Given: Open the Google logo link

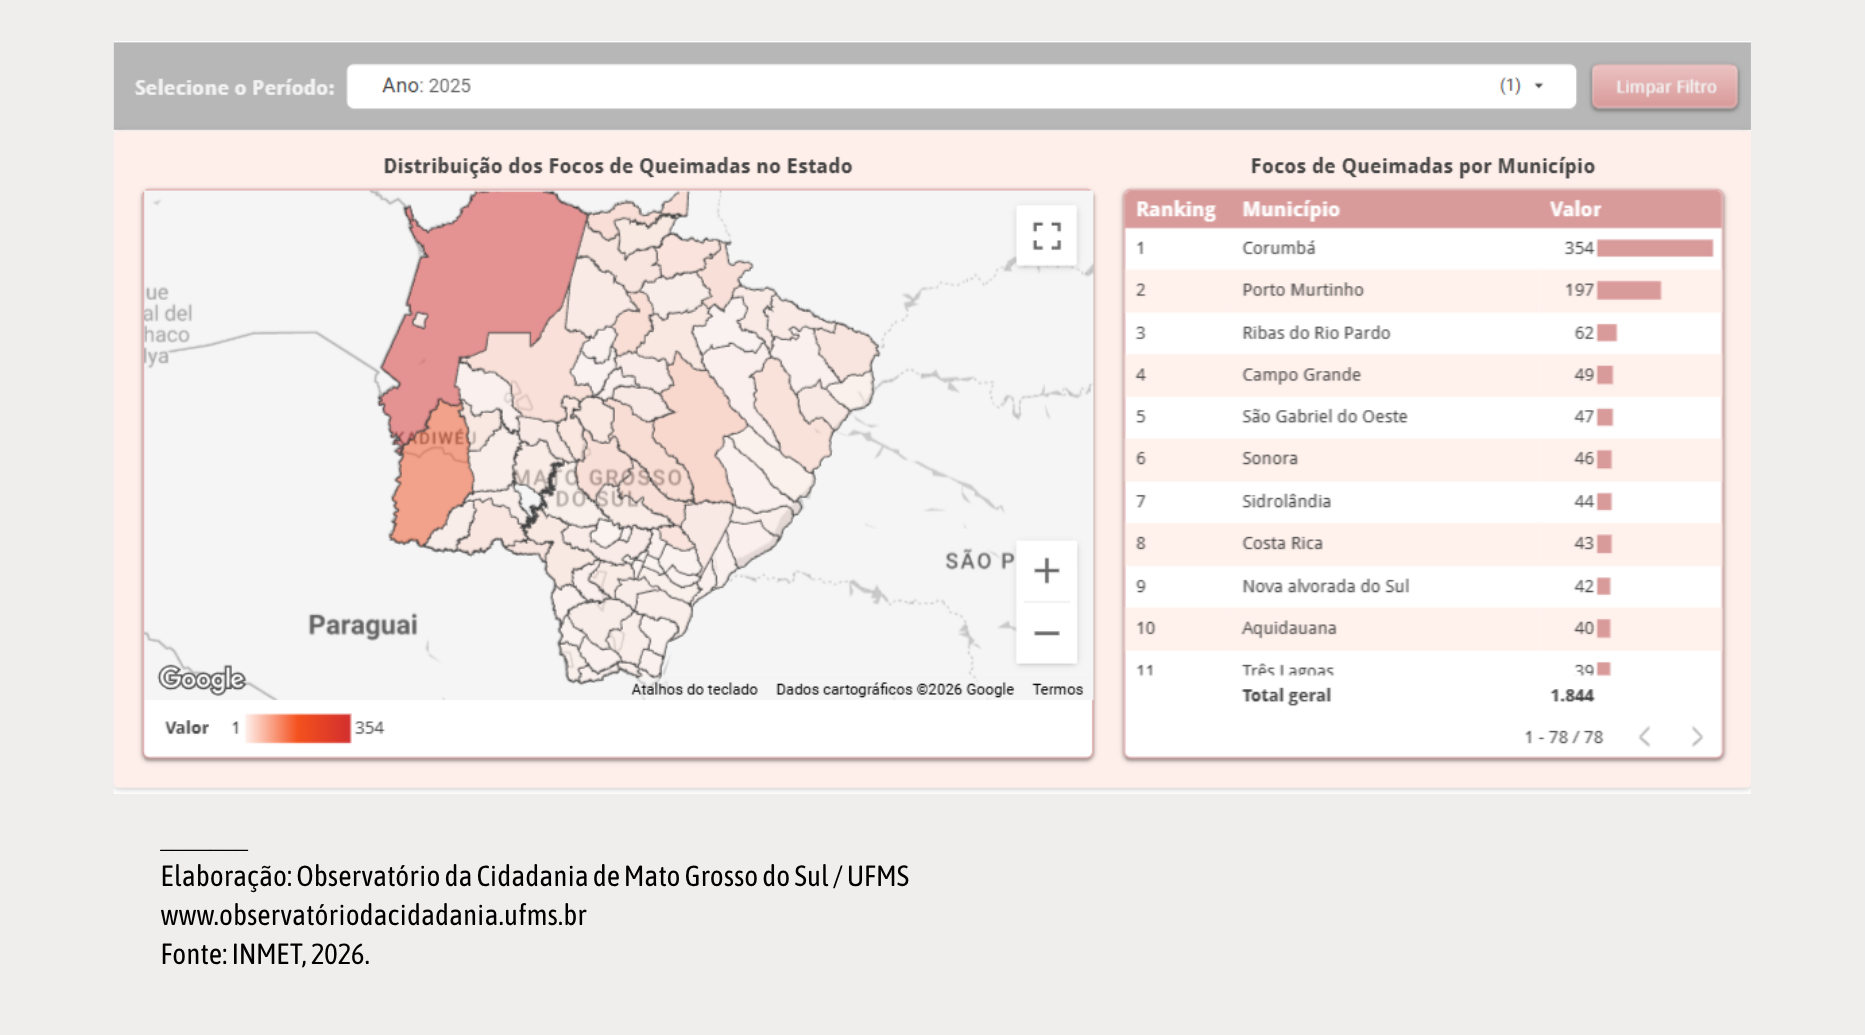Looking at the screenshot, I should [202, 679].
